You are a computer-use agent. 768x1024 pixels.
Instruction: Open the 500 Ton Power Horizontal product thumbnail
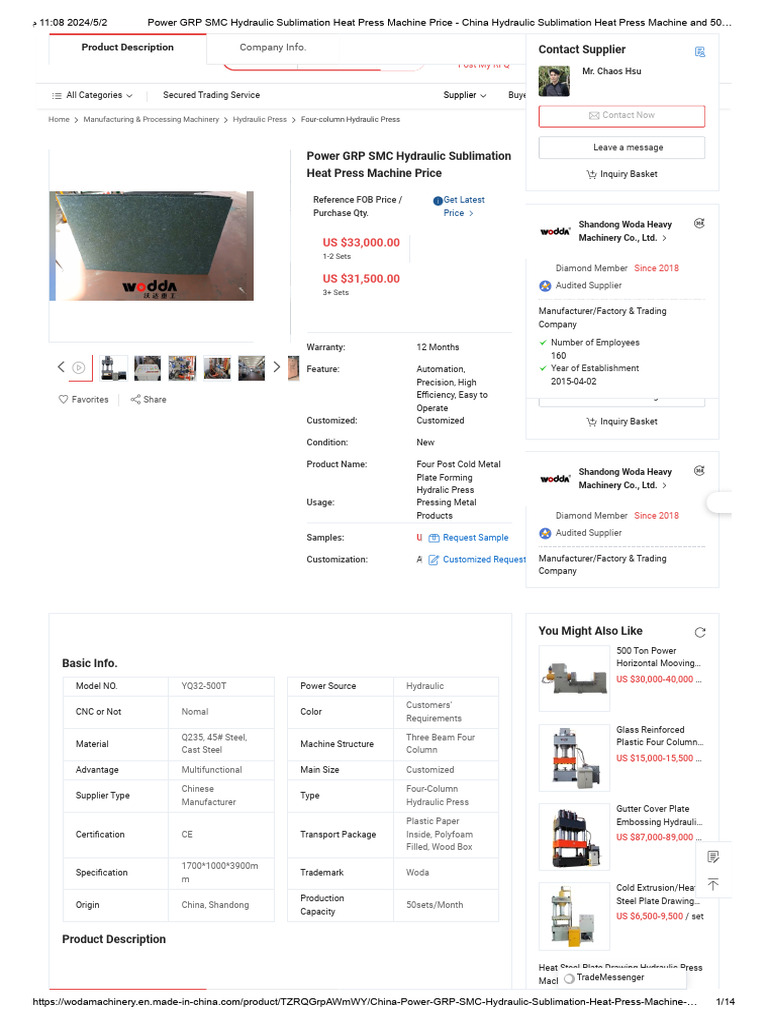[574, 679]
